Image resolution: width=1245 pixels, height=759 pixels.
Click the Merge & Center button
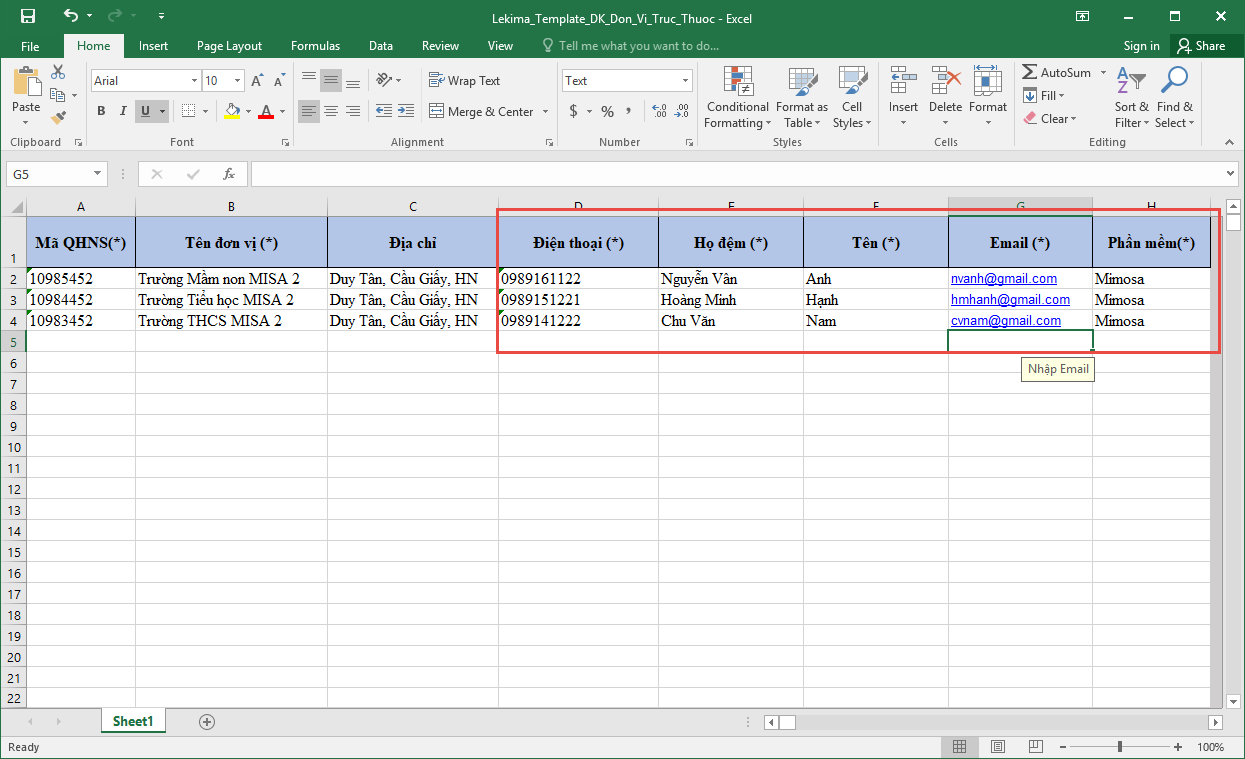click(481, 111)
